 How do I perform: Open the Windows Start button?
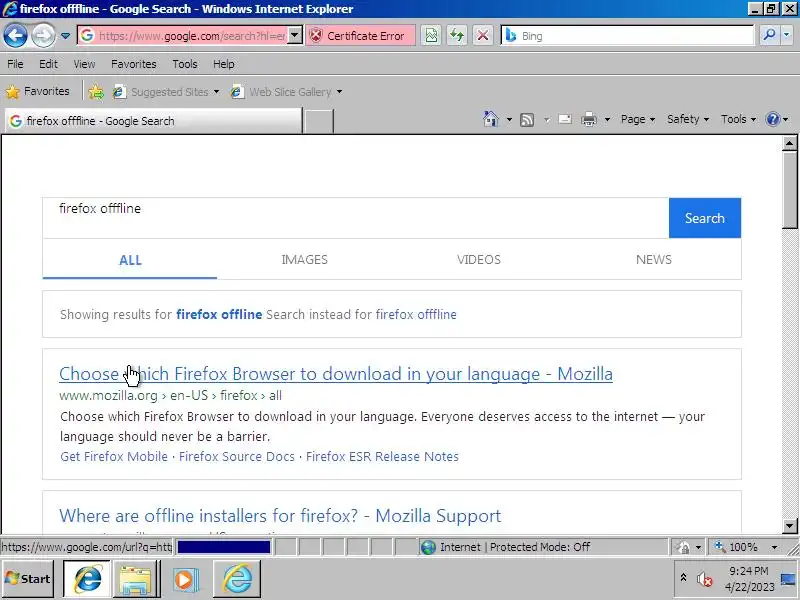[28, 579]
